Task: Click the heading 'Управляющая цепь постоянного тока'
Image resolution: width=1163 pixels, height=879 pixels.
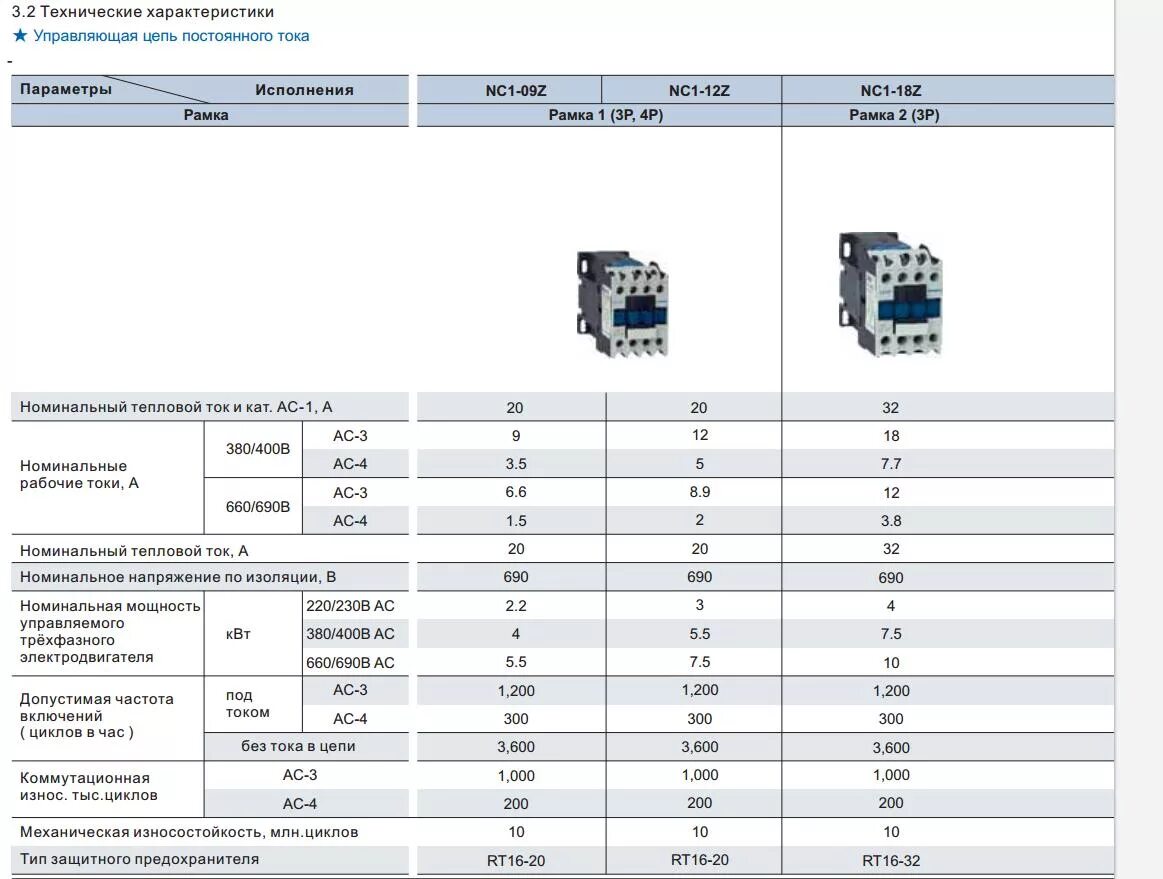Action: point(171,36)
